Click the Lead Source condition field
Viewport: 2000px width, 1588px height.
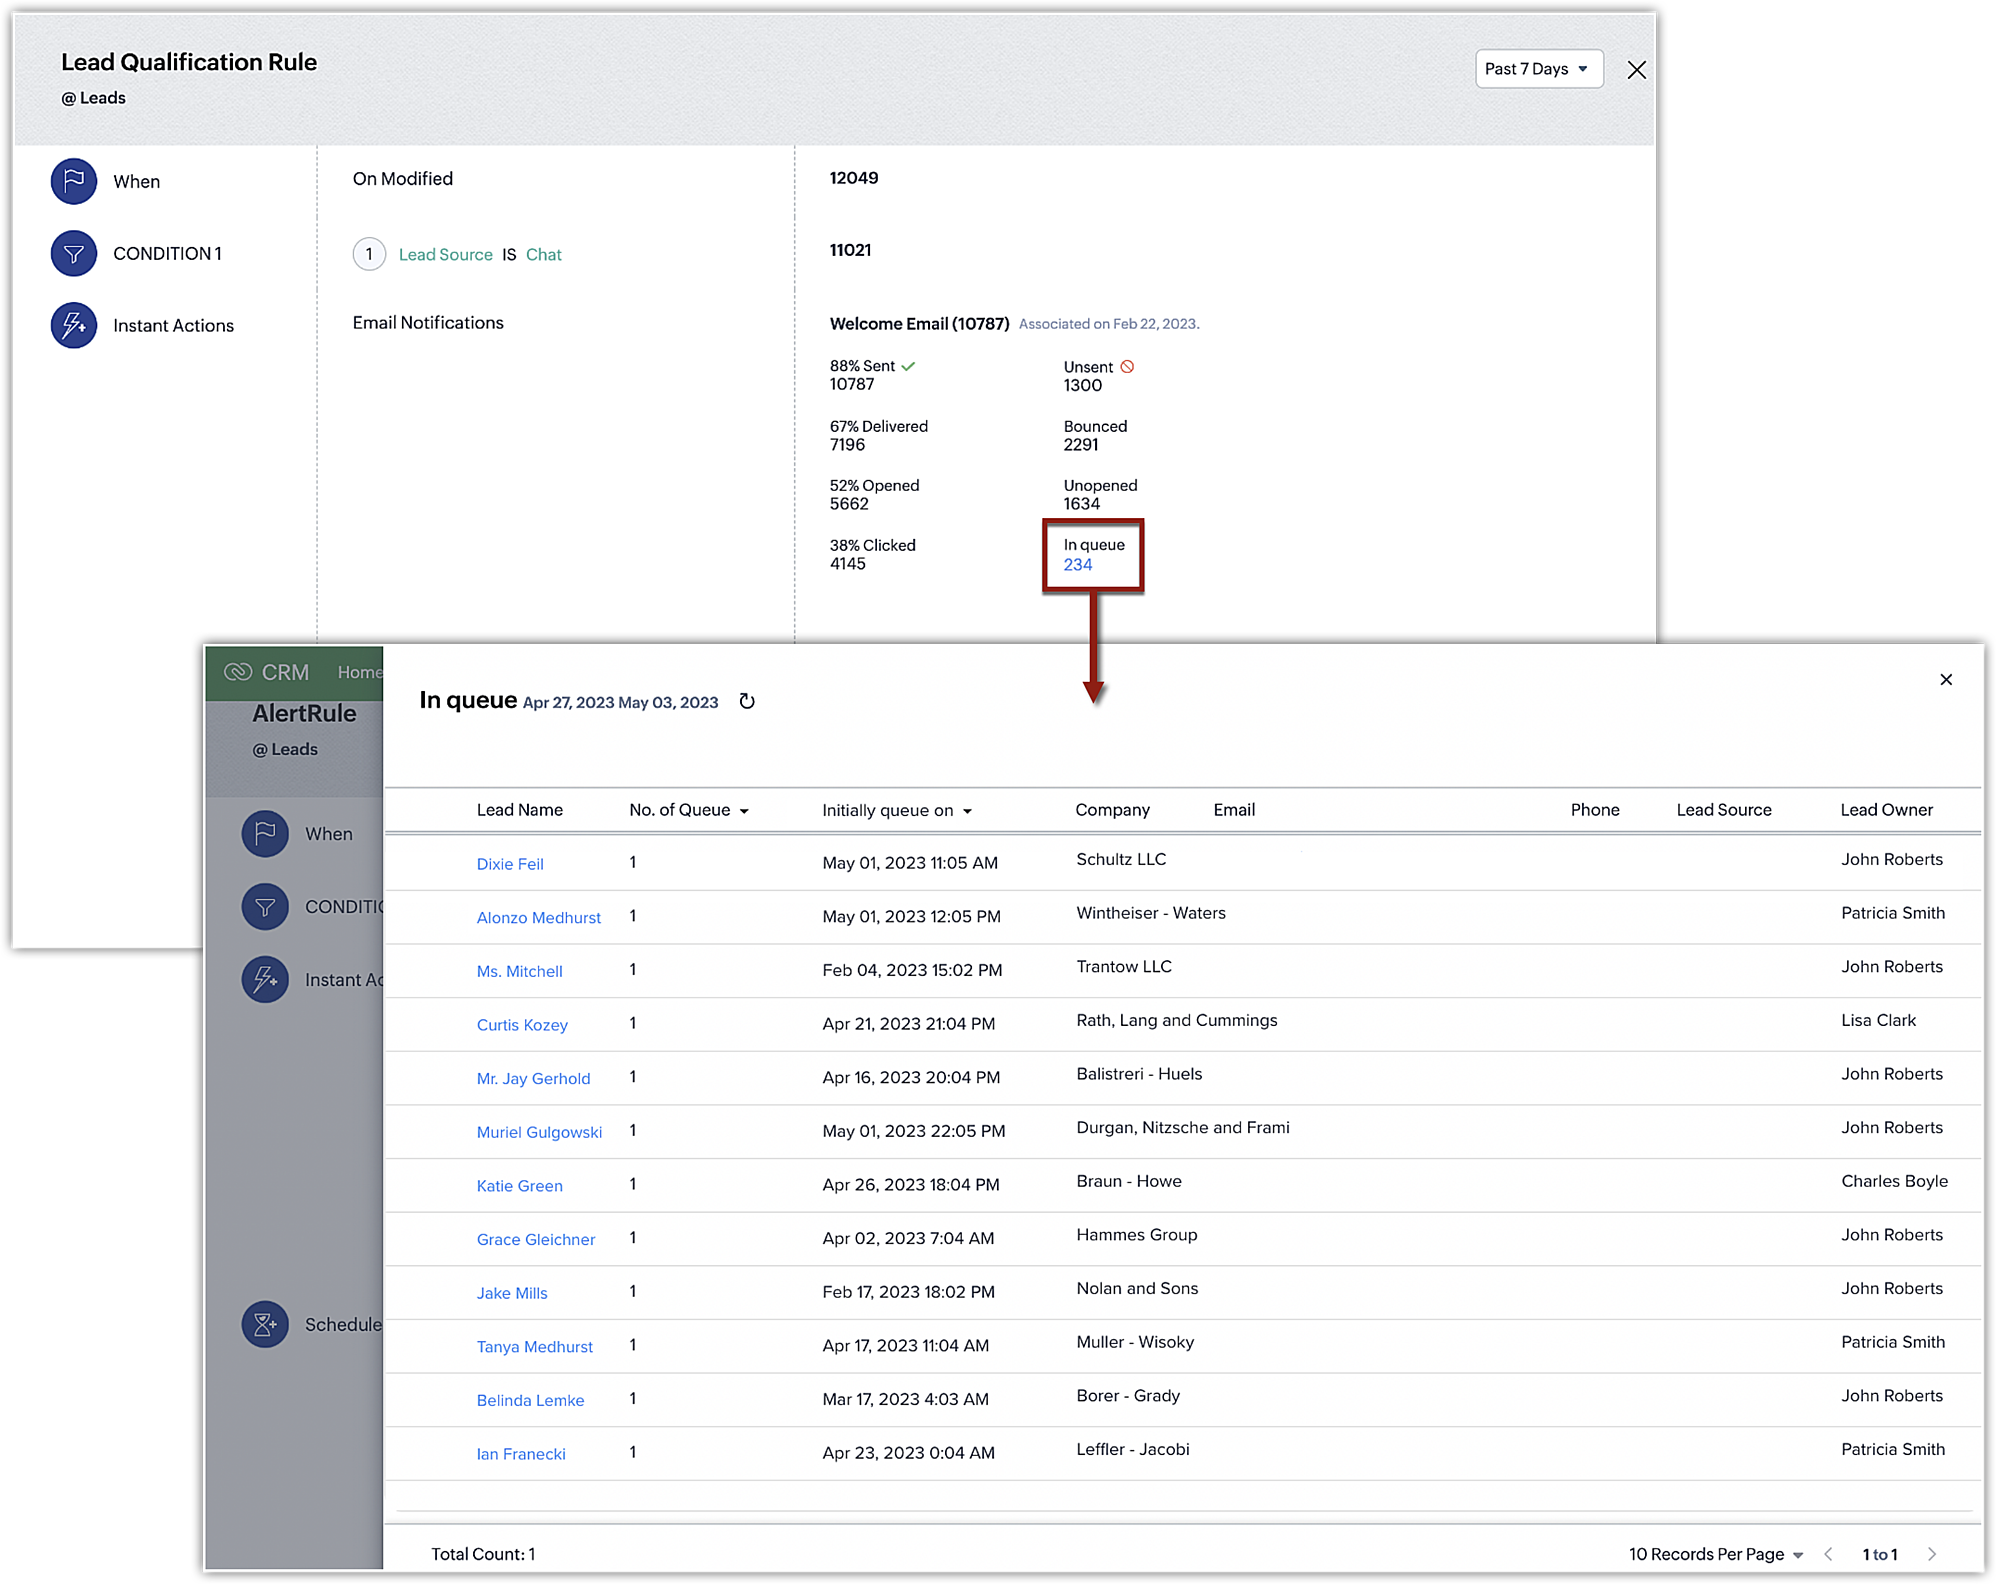point(445,255)
